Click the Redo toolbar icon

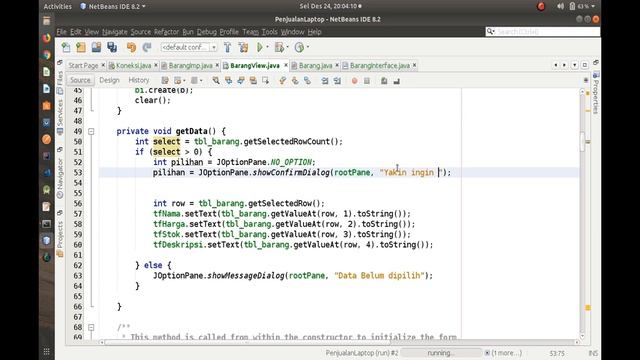point(147,47)
